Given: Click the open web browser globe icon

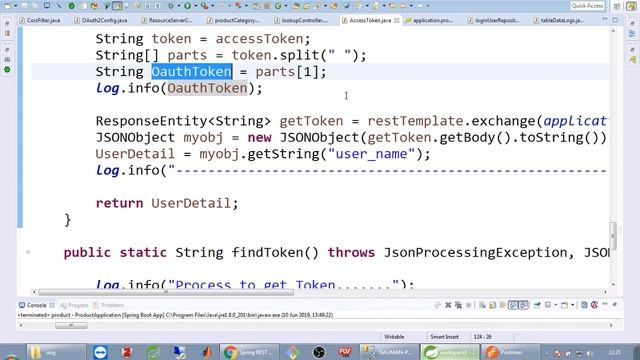Looking at the screenshot, I should (346, 6).
